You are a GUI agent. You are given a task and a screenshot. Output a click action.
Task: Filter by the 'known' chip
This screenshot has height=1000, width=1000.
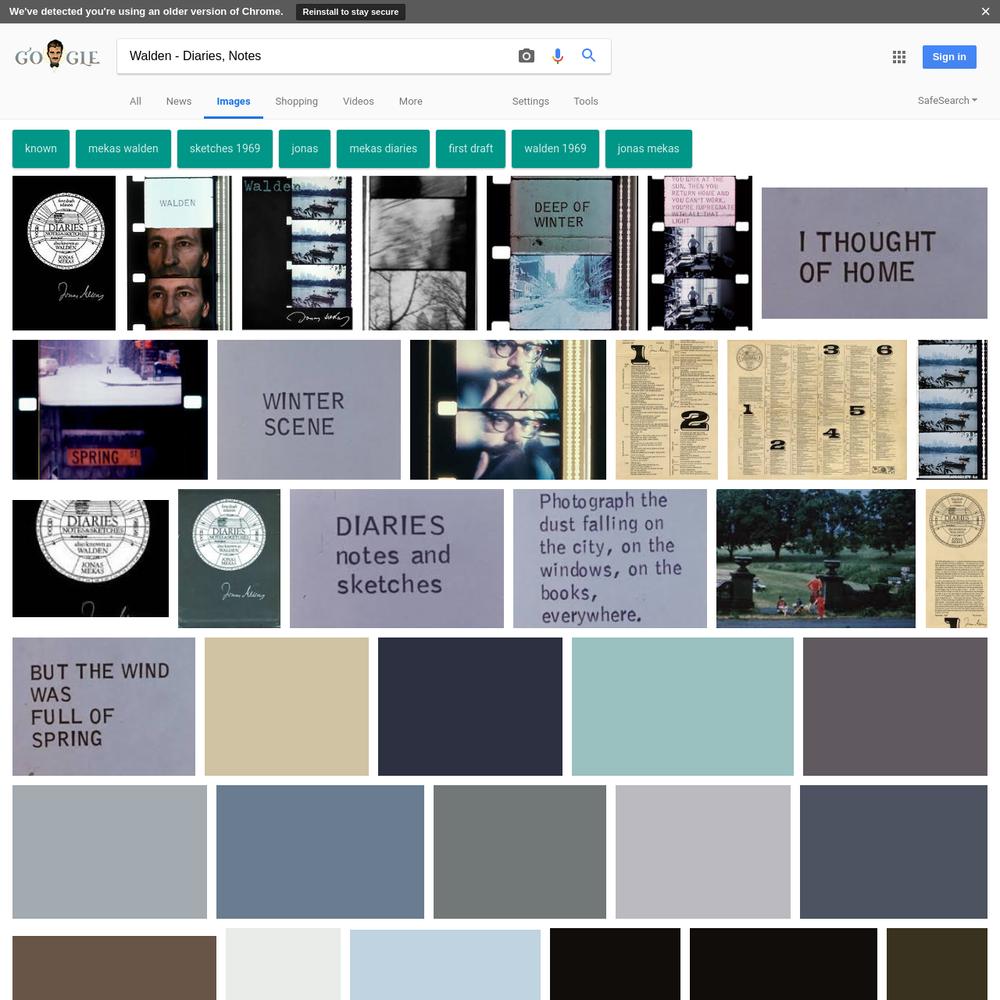[41, 149]
